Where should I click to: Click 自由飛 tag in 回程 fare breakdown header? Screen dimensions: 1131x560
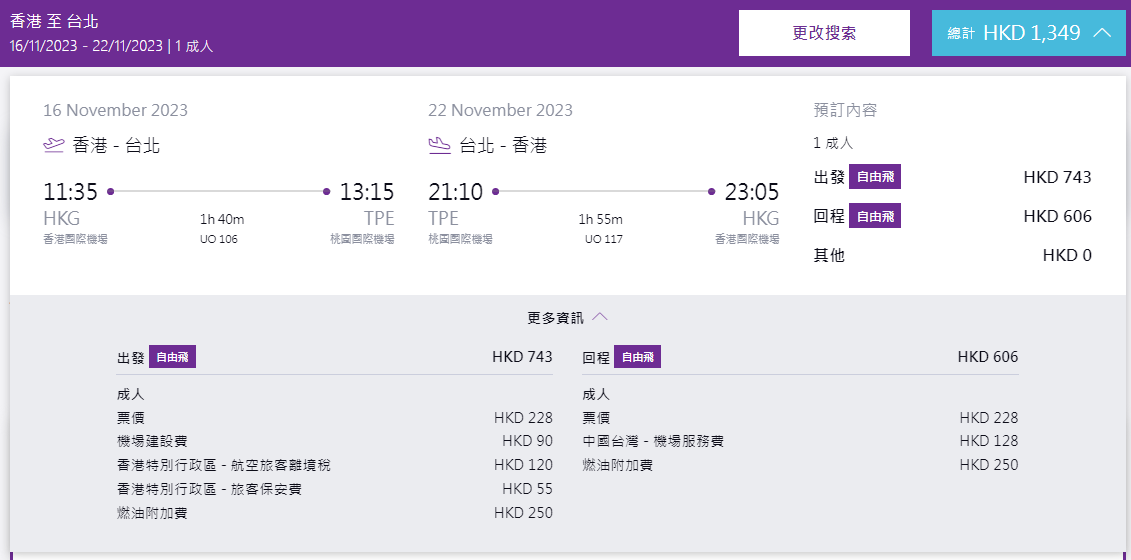637,357
